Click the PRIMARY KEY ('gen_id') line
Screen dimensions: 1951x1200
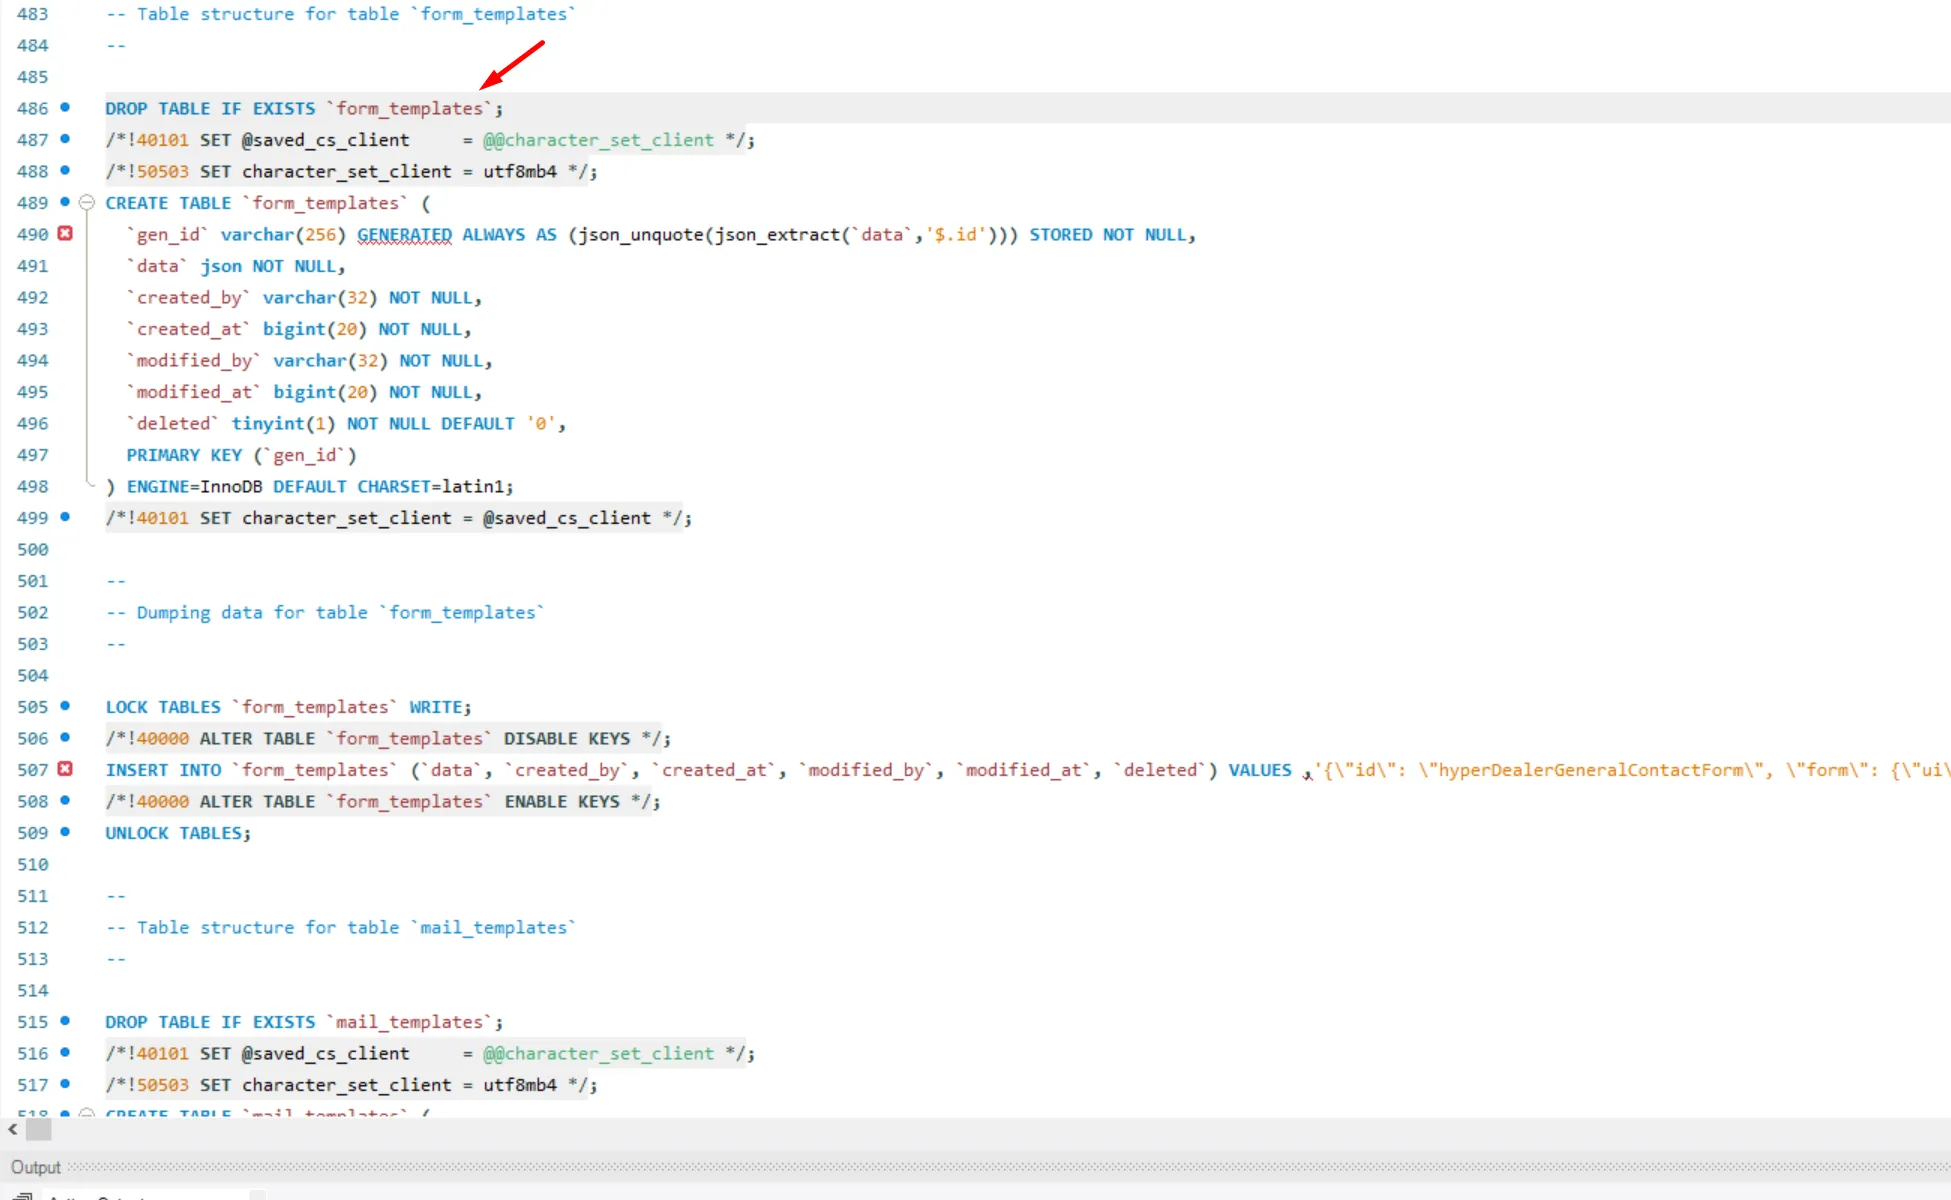pos(241,455)
